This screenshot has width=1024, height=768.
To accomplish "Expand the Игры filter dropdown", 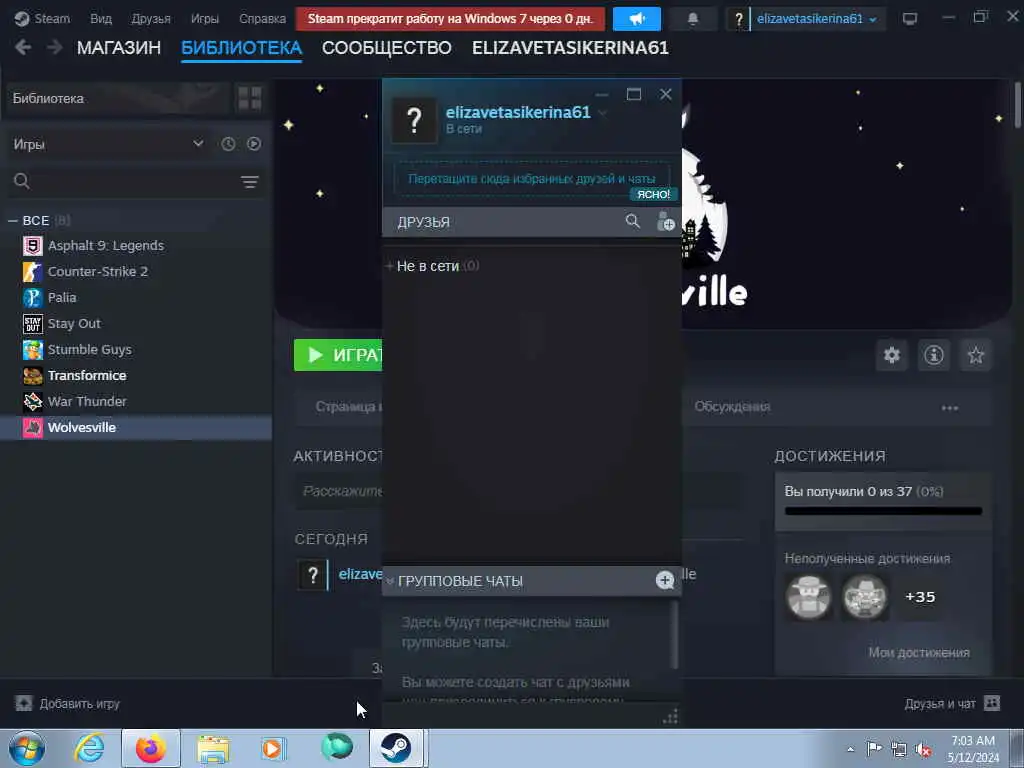I will pos(108,144).
